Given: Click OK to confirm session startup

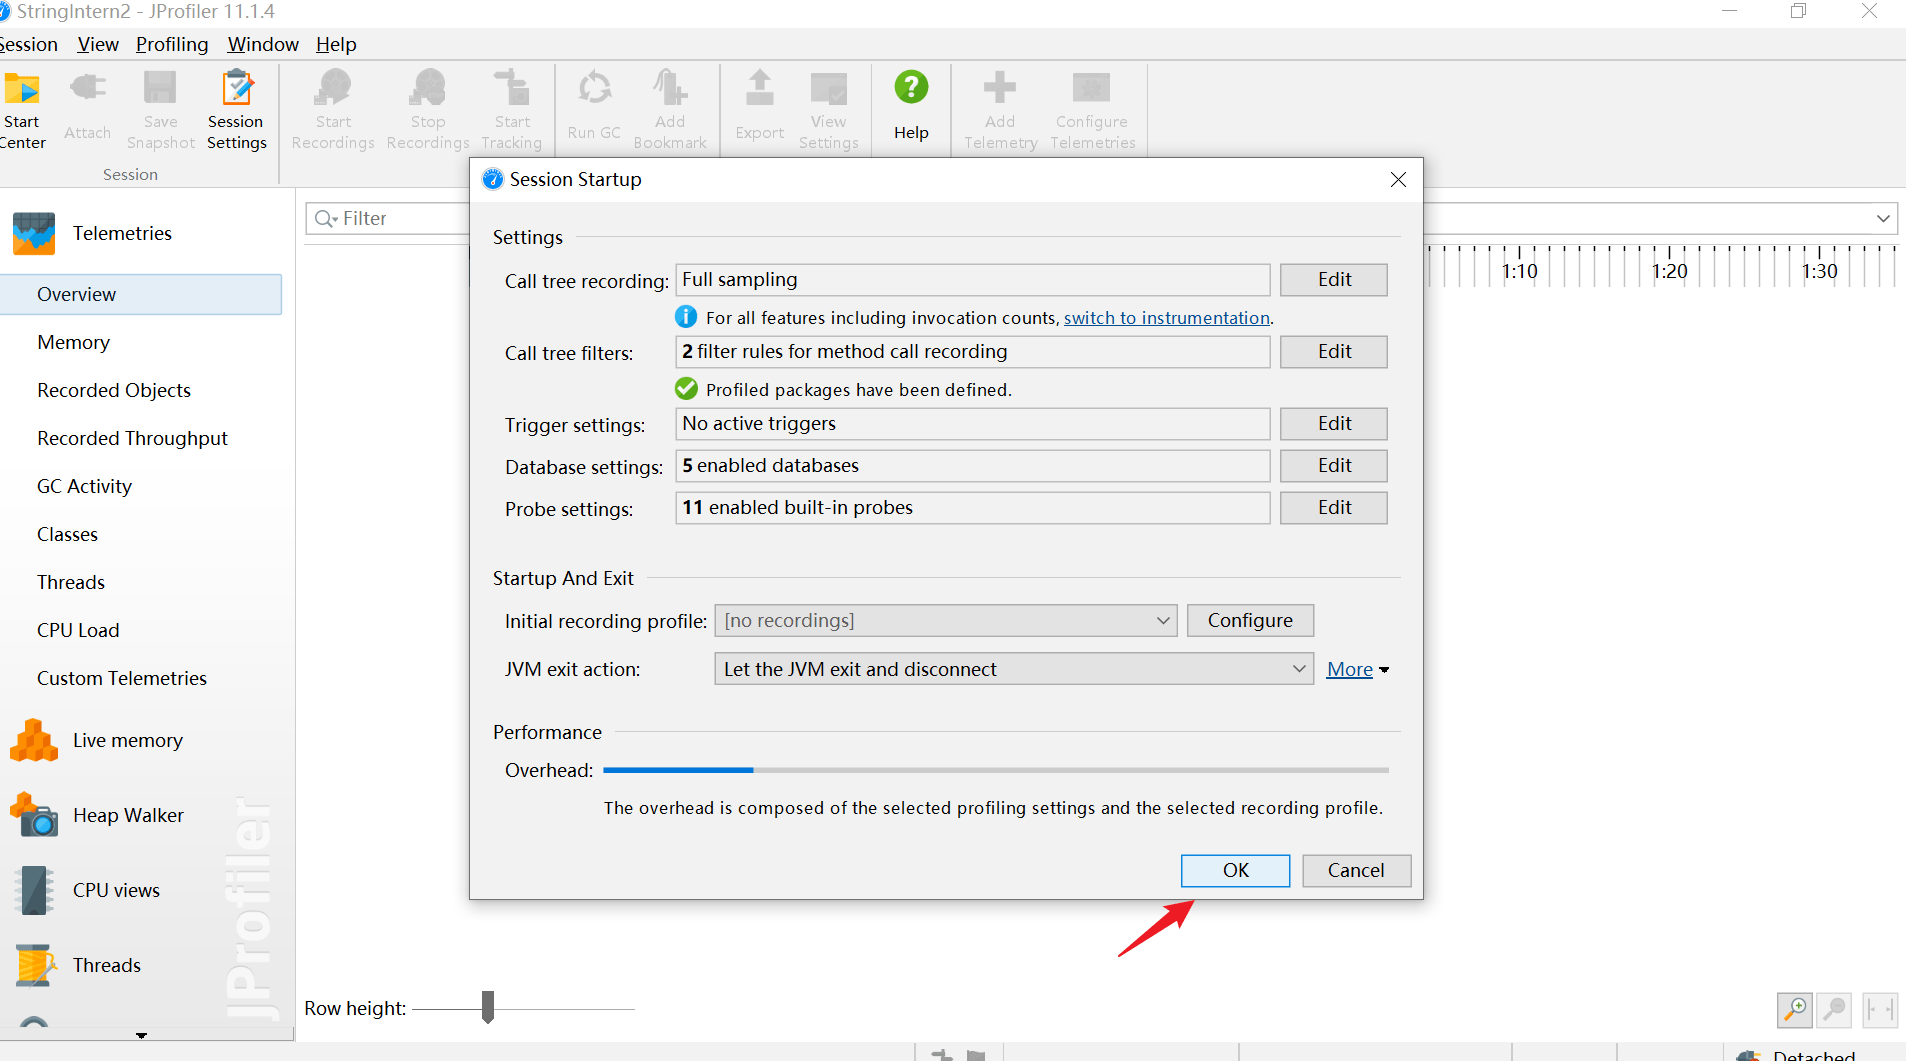Looking at the screenshot, I should (x=1235, y=870).
